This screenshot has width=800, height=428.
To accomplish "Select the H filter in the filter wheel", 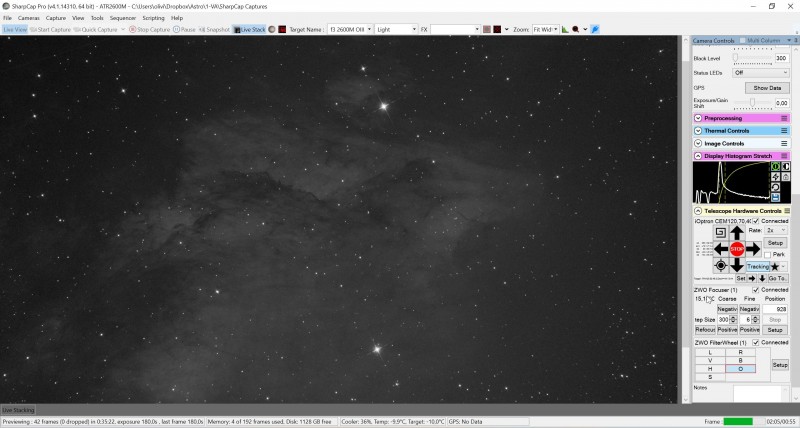I will pos(710,369).
